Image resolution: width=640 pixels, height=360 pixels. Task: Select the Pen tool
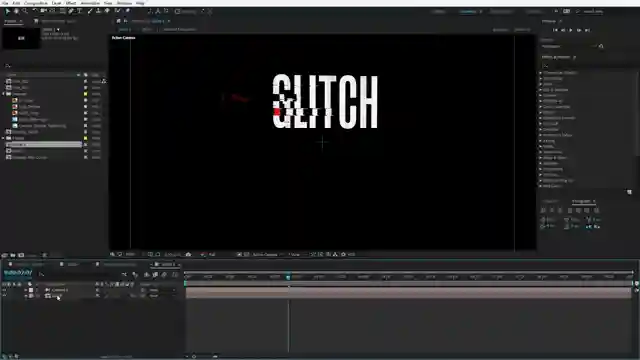(x=71, y=11)
